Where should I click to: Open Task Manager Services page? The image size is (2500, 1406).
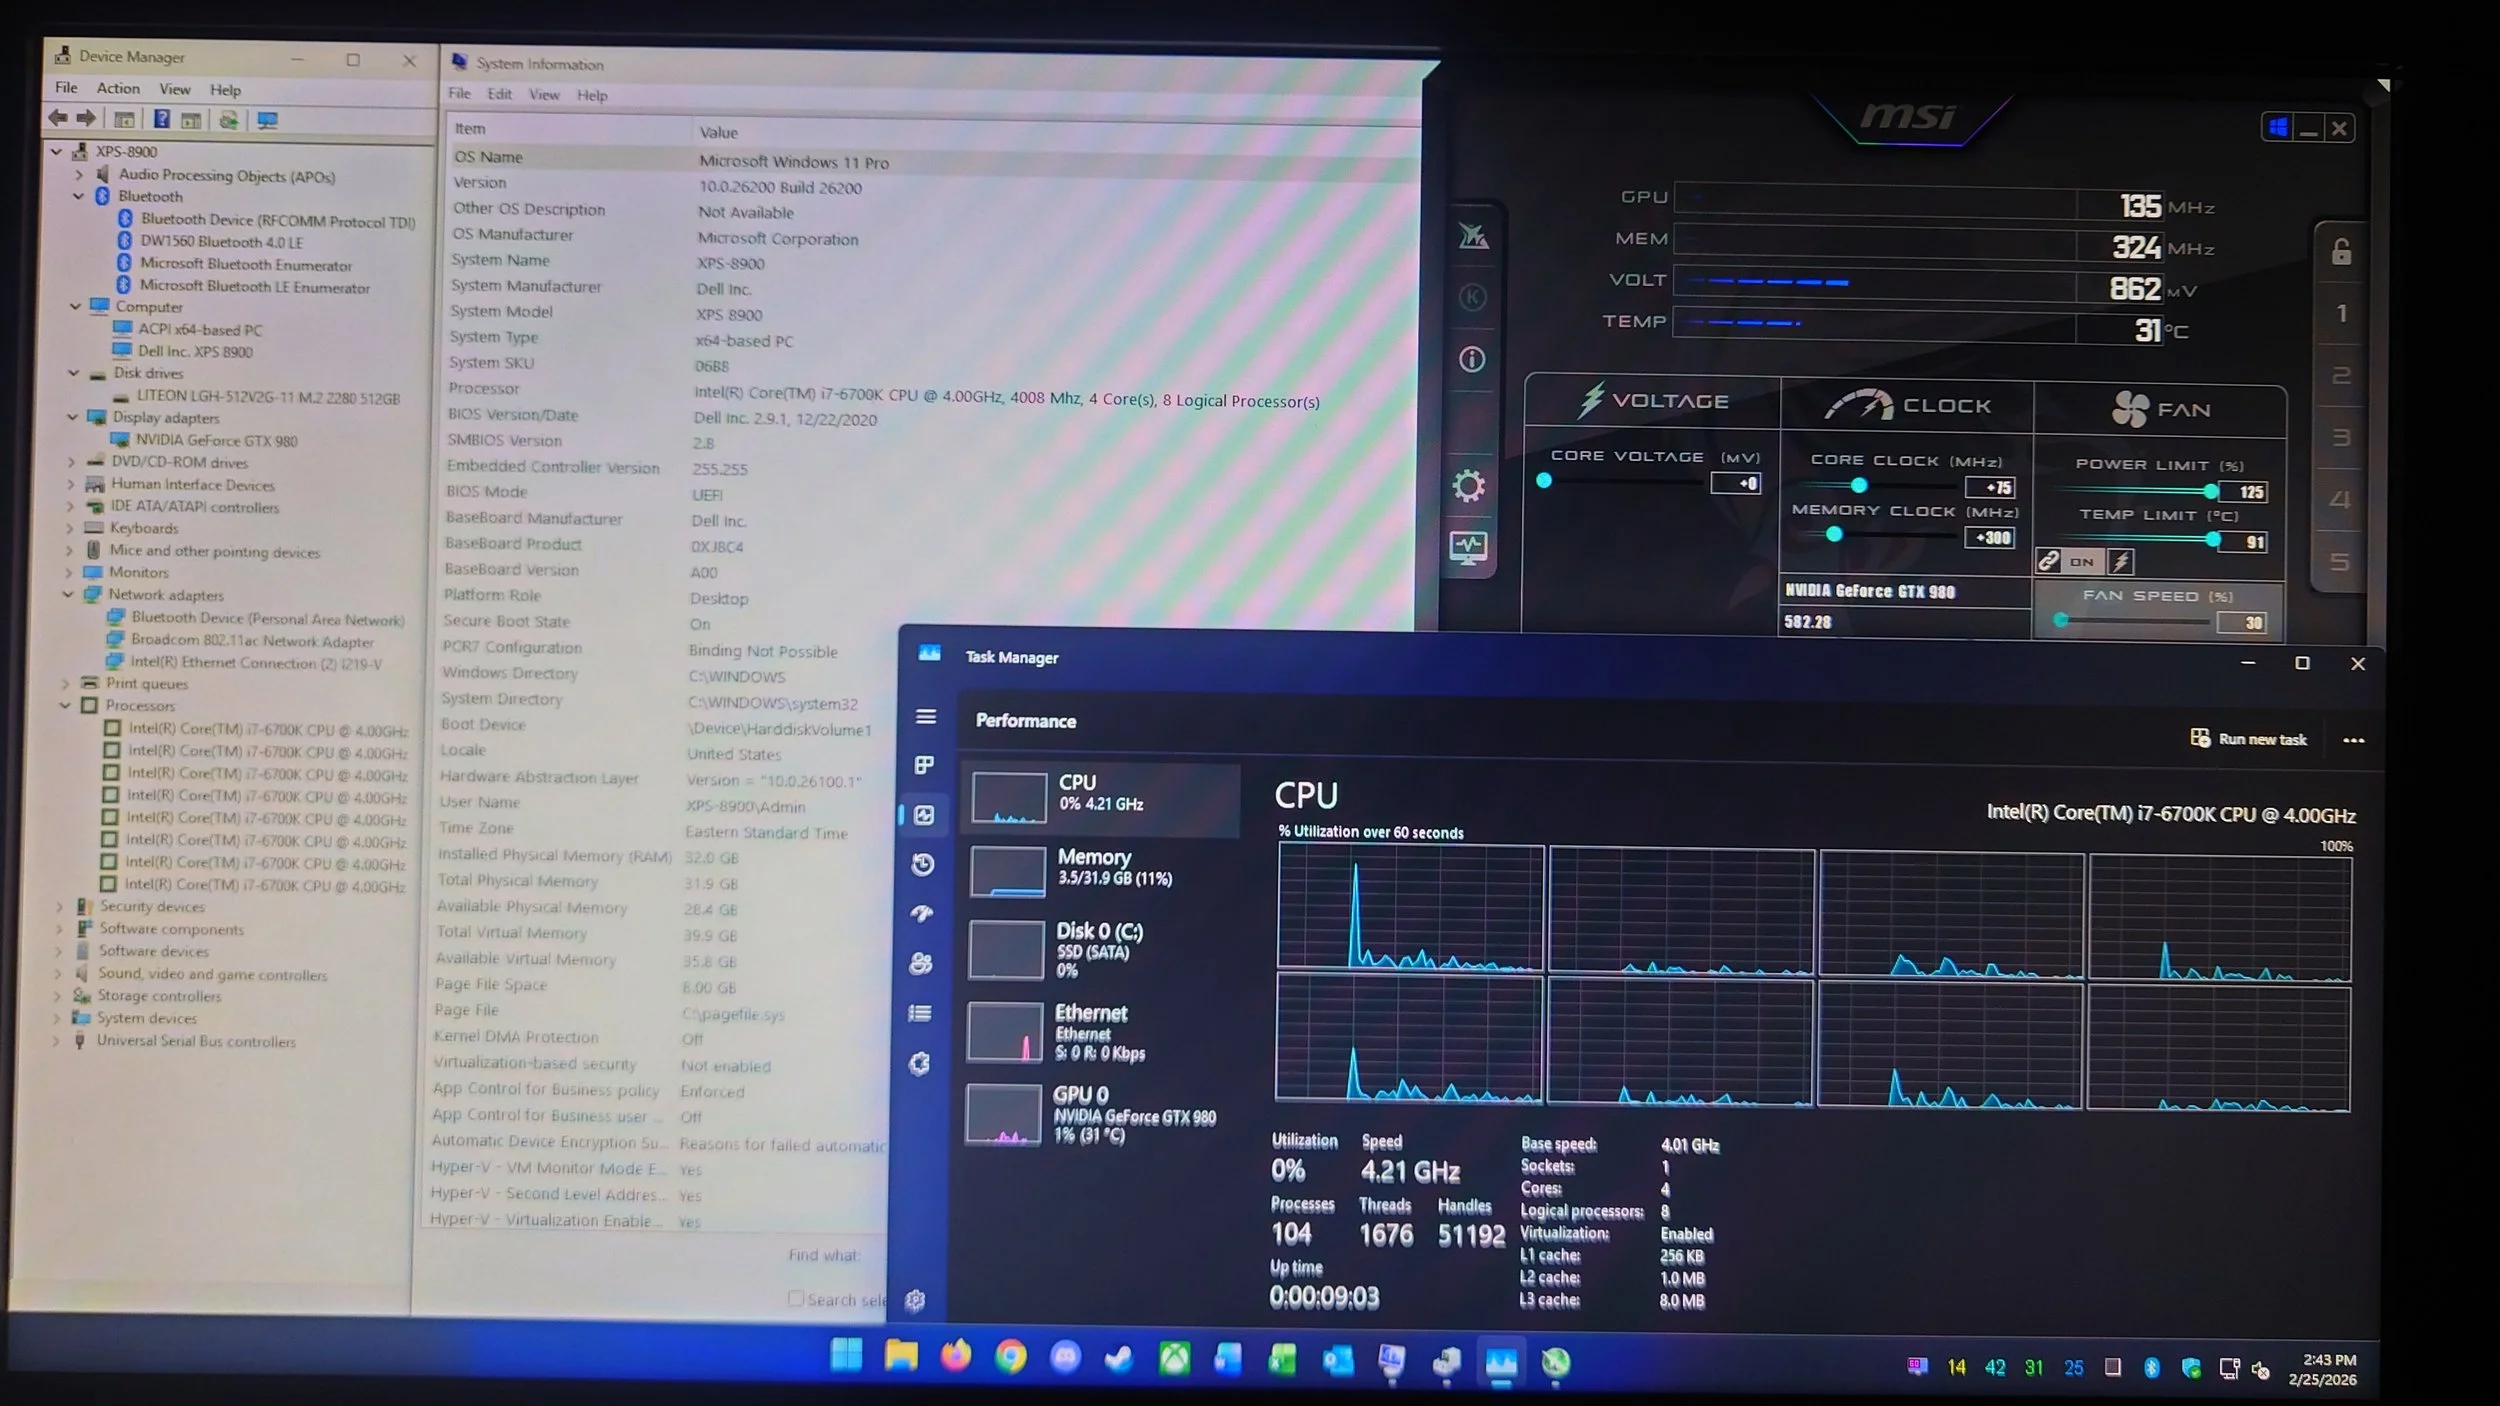coord(919,1063)
